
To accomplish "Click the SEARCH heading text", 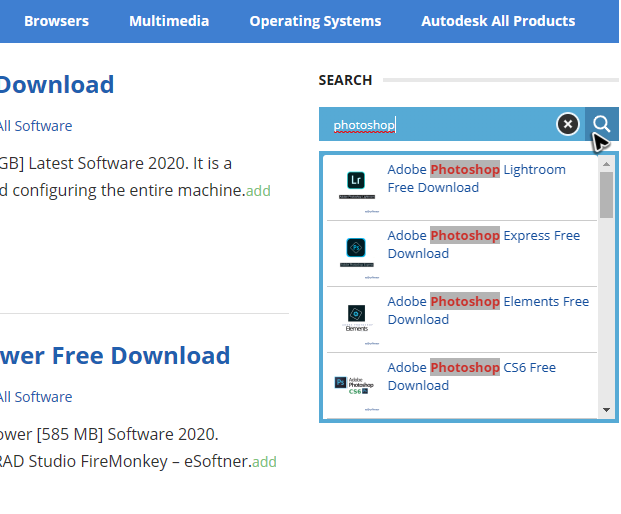I will click(345, 80).
